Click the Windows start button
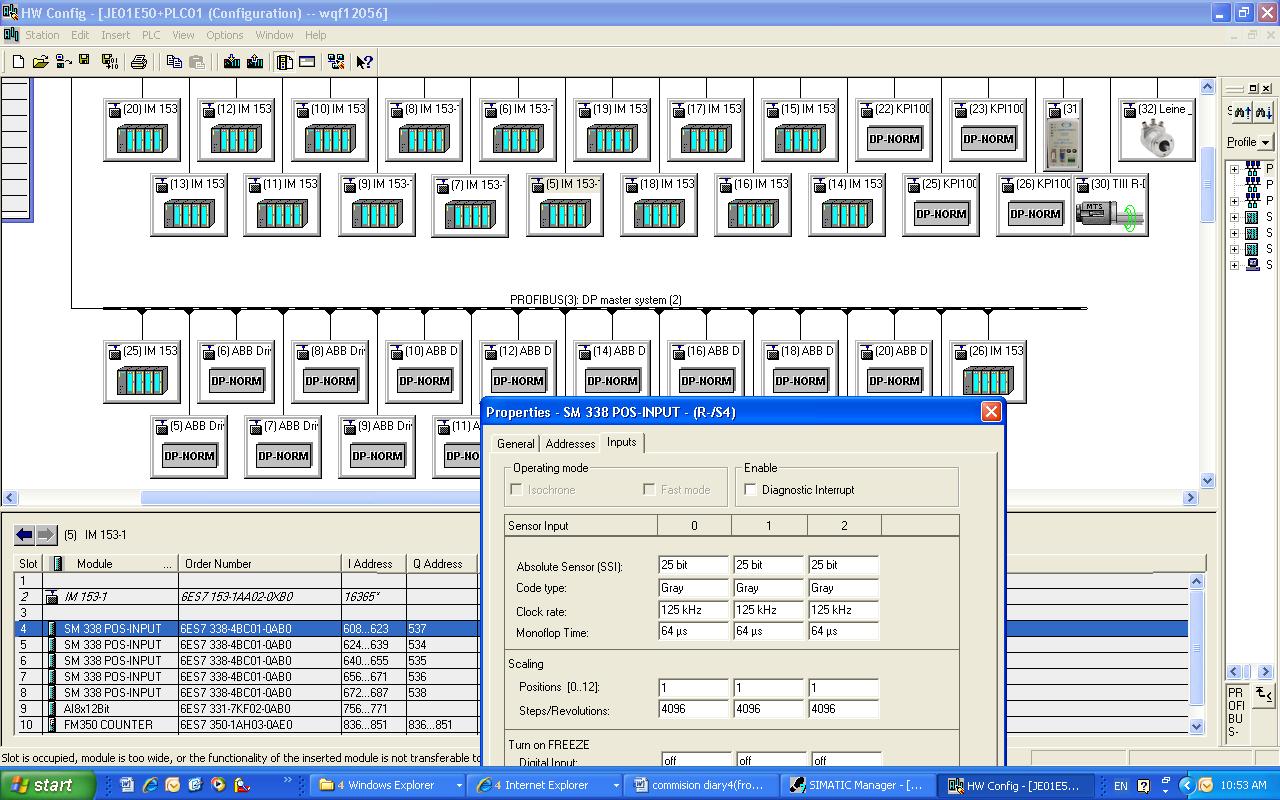 click(x=48, y=785)
